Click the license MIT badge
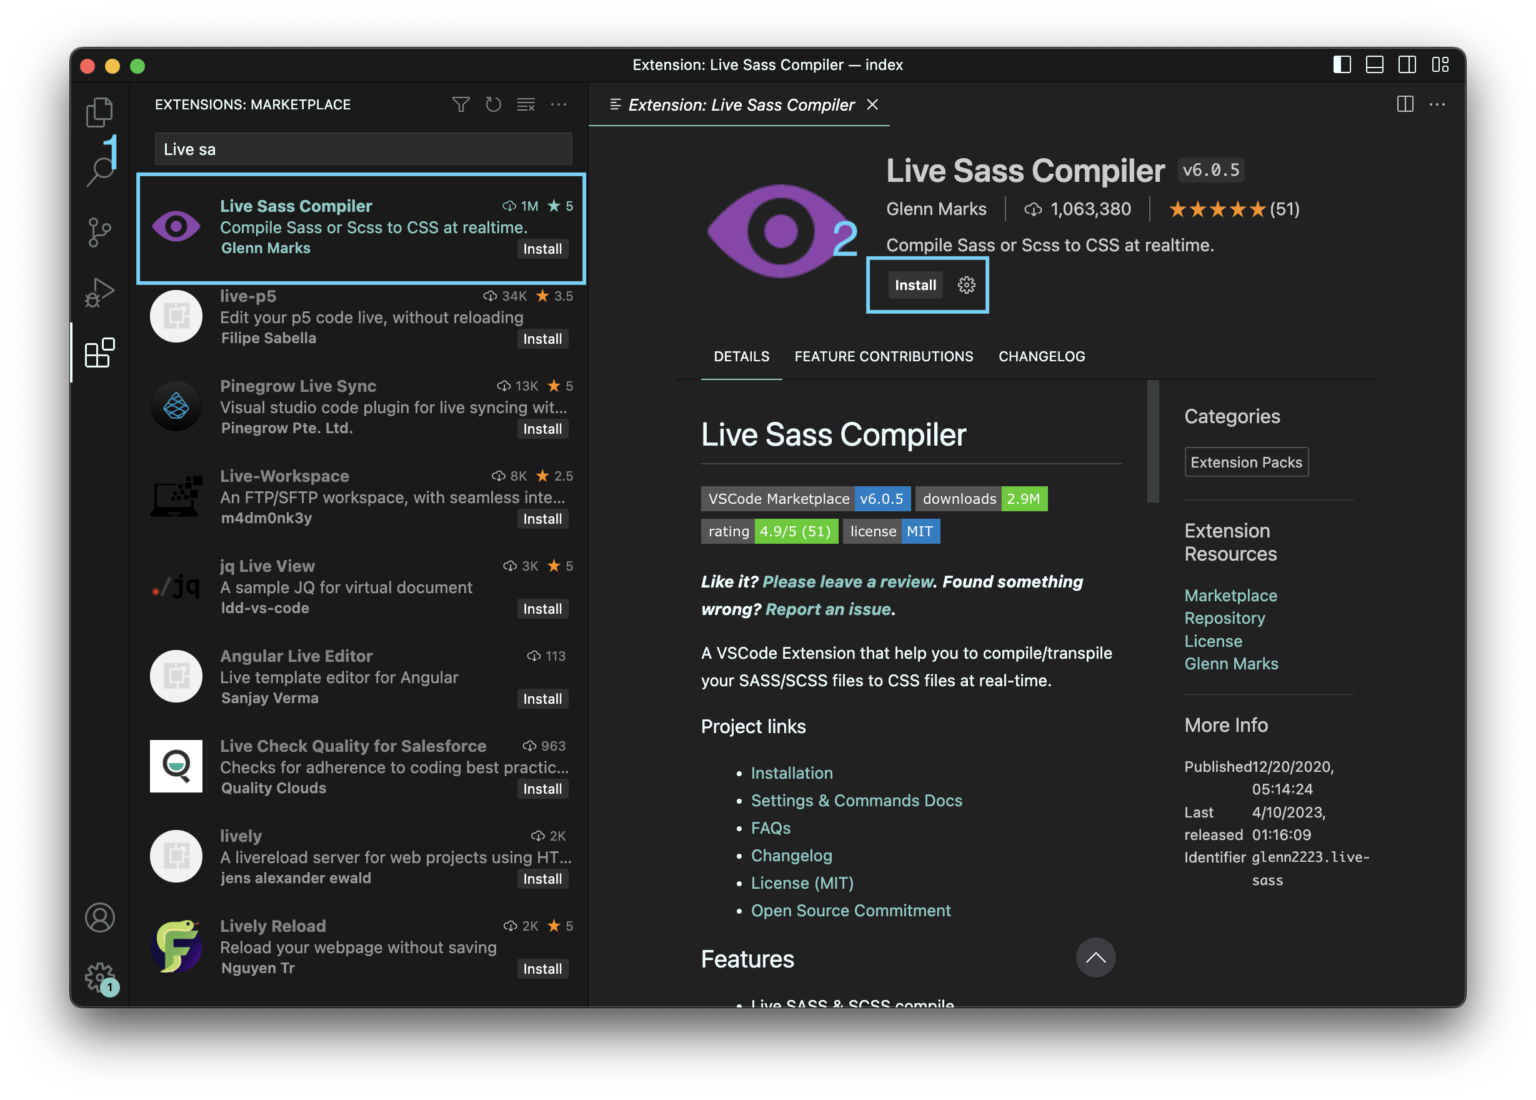Image resolution: width=1536 pixels, height=1100 pixels. click(x=892, y=531)
